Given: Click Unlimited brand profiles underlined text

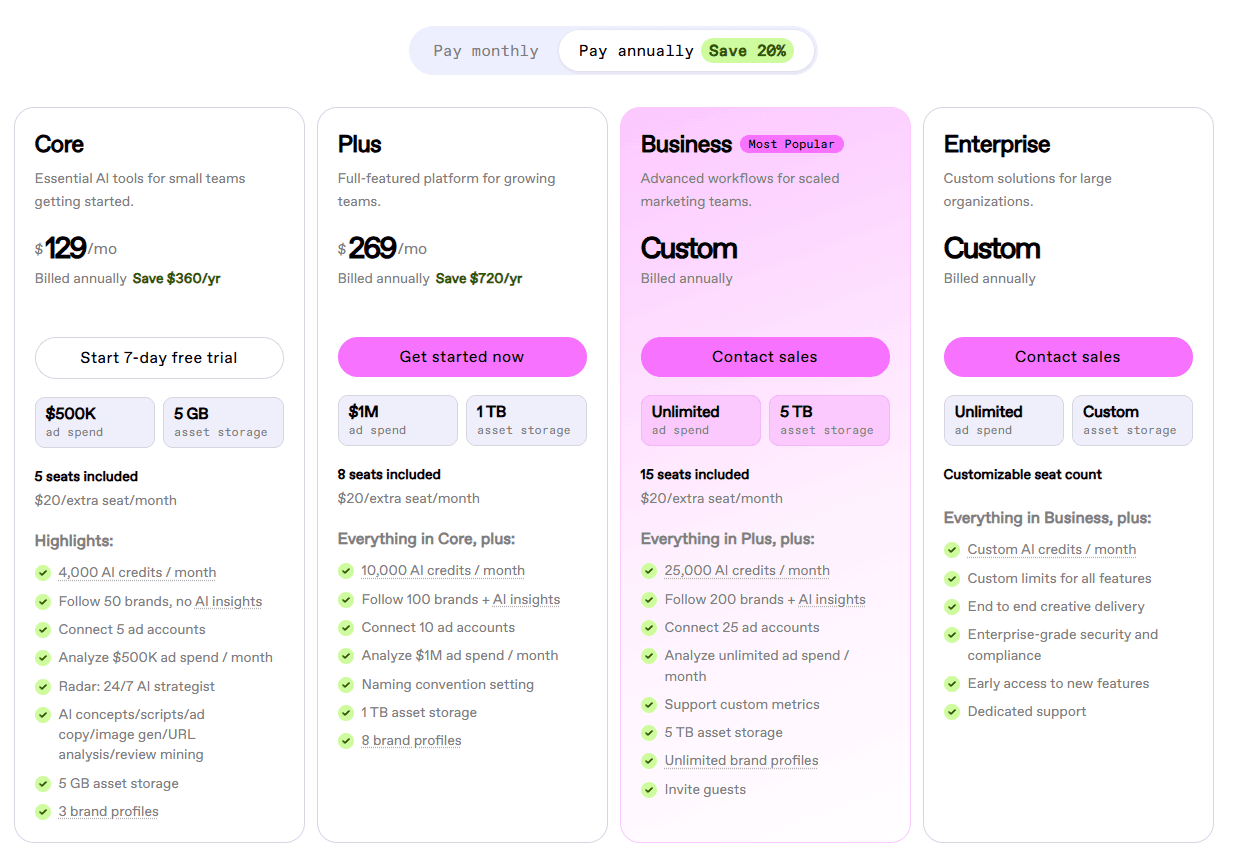Looking at the screenshot, I should (x=741, y=761).
